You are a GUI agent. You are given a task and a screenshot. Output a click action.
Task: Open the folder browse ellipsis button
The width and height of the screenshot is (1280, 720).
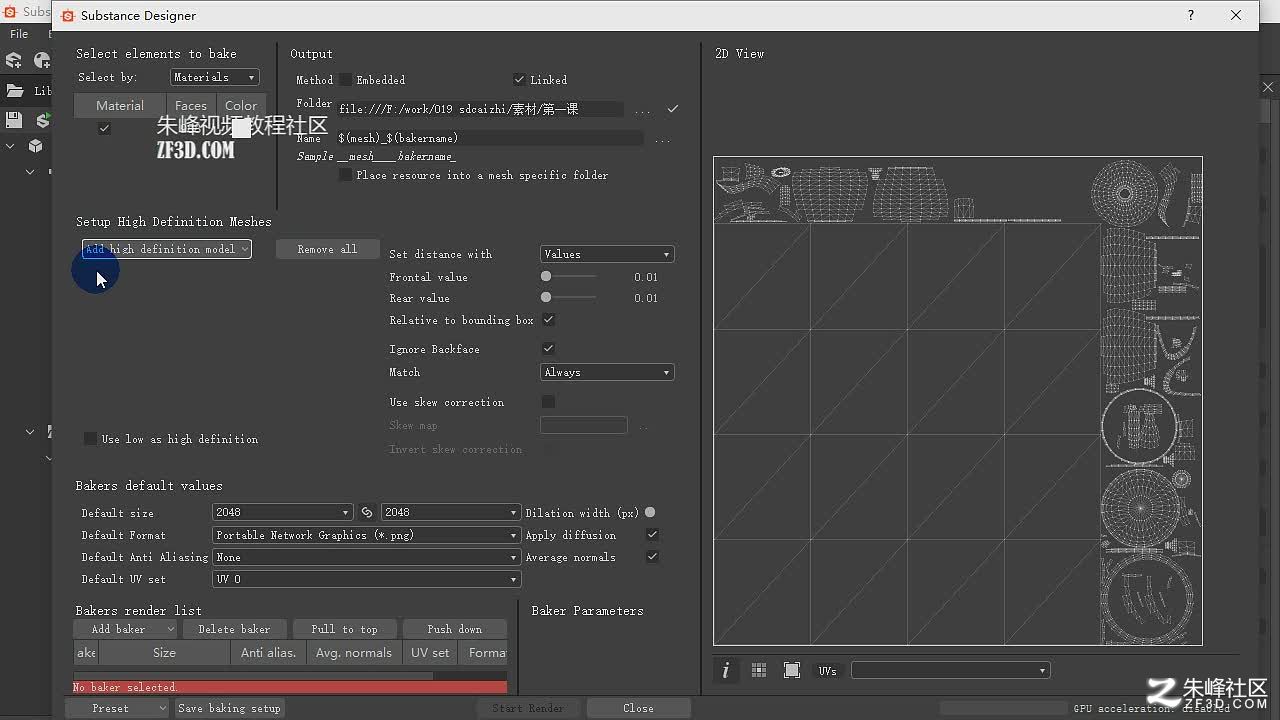click(x=642, y=110)
